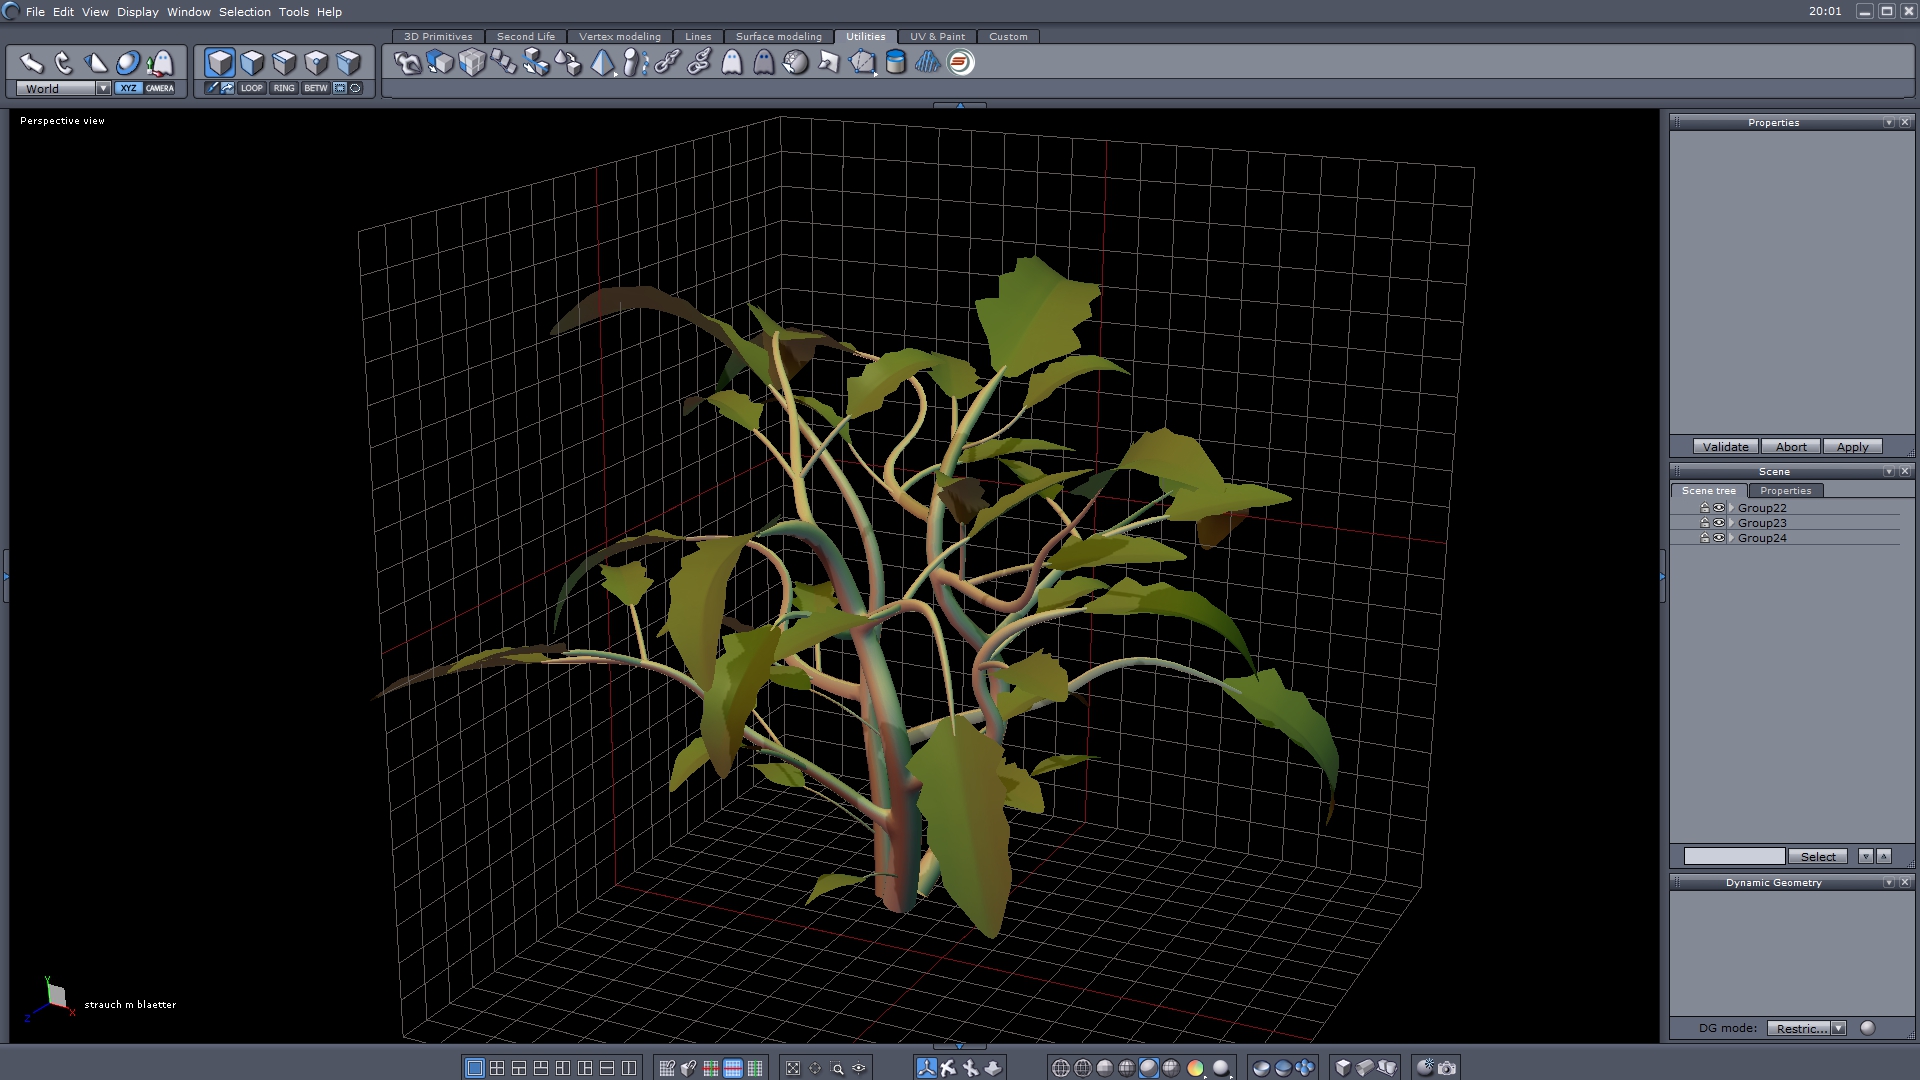This screenshot has width=1920, height=1080.
Task: Click the round DG mode indicator
Action: point(1867,1028)
